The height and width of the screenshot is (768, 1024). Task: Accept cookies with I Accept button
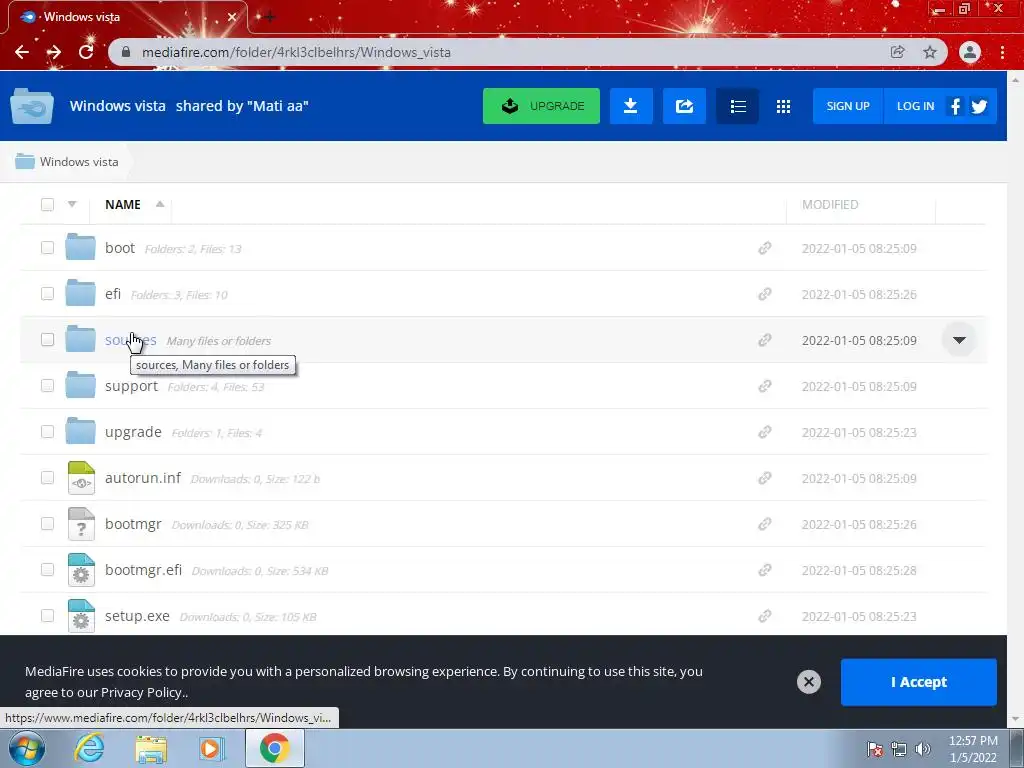point(918,682)
